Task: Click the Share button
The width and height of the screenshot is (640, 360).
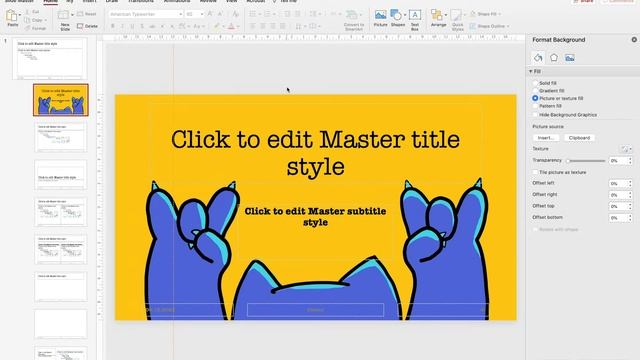Action: 584,1
